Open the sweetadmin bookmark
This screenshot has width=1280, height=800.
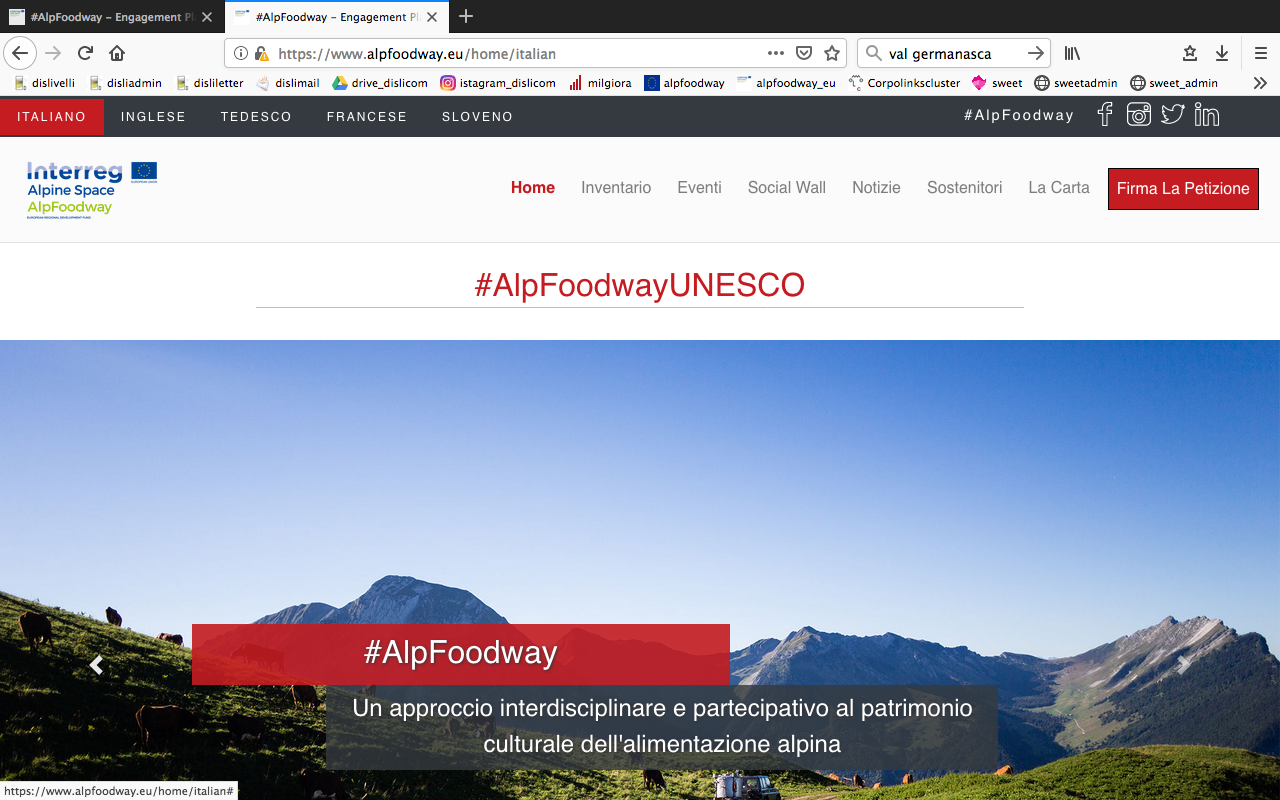tap(1076, 83)
